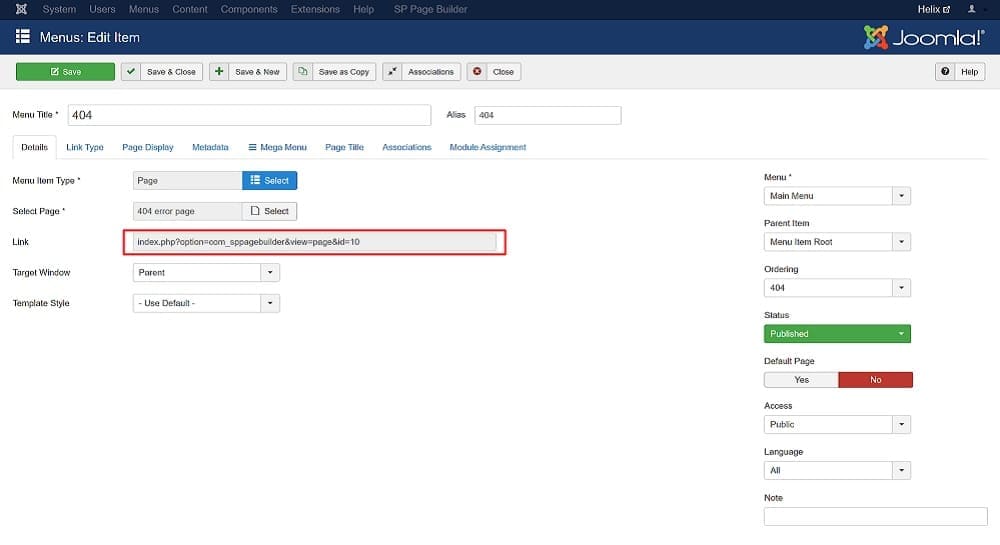Viewport: 1000px width, 545px height.
Task: Click the Helix link in top bar
Action: click(934, 9)
